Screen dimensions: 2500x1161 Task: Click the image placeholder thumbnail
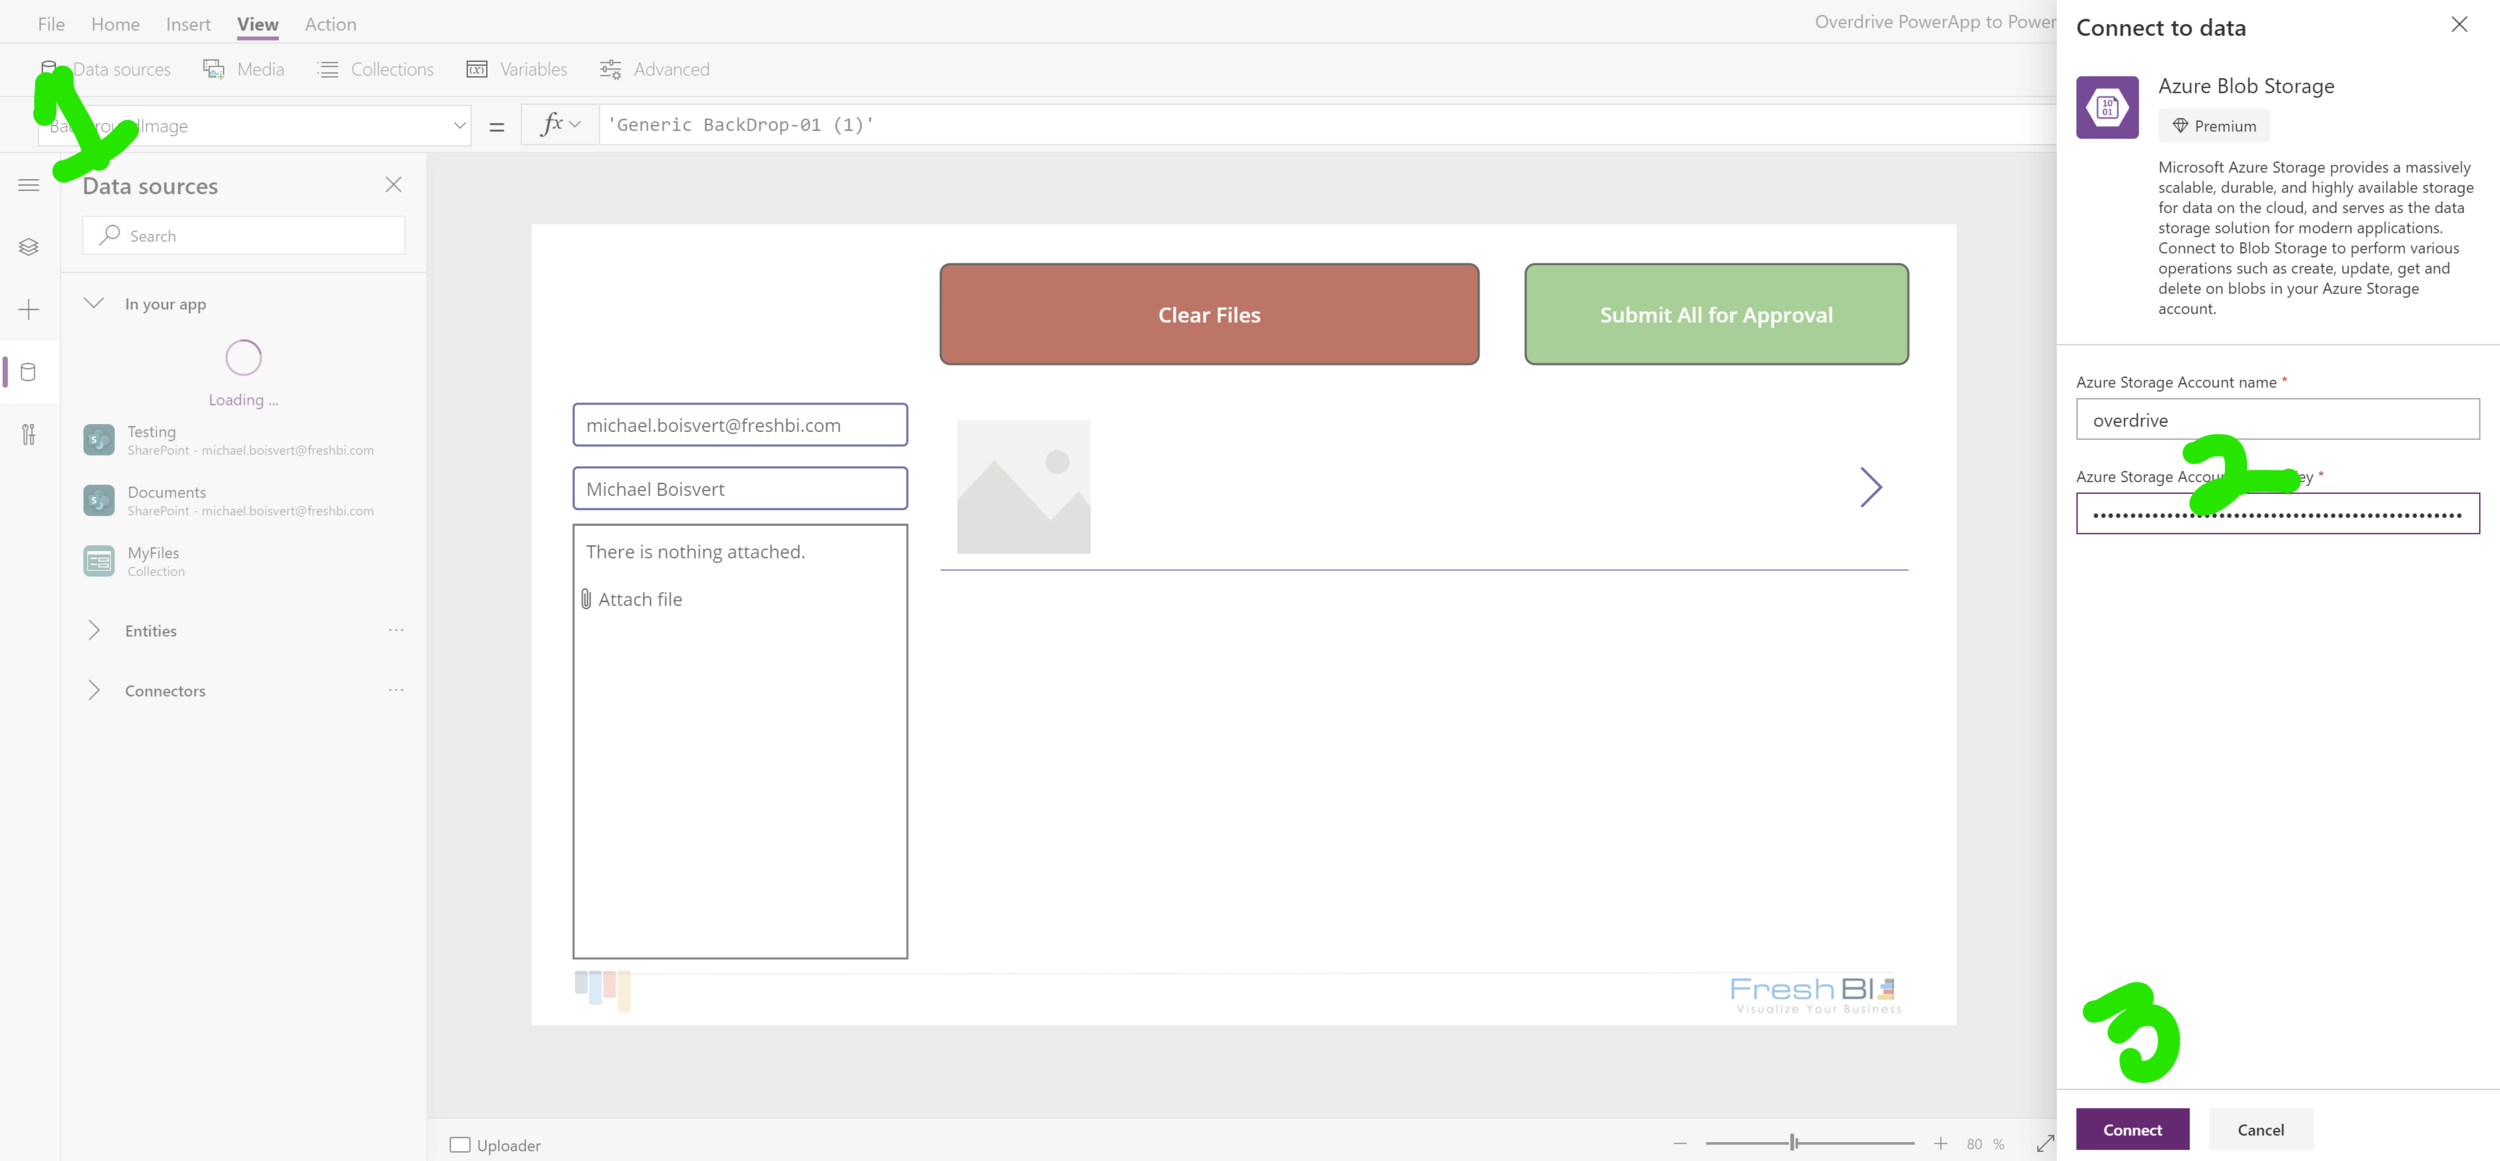pos(1023,487)
